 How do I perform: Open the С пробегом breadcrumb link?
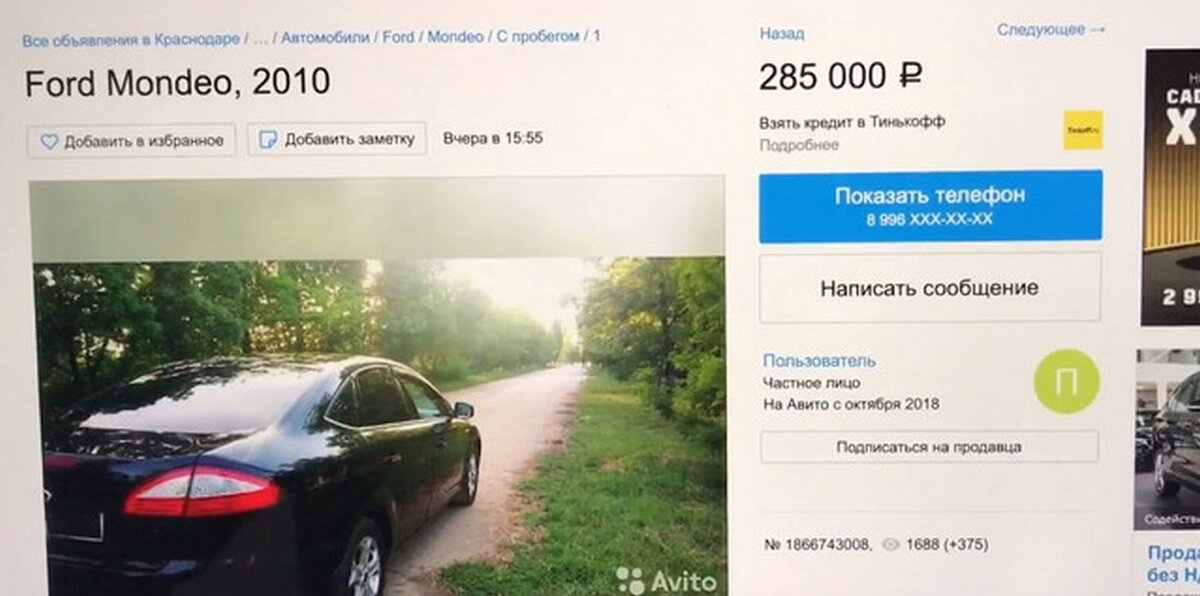click(x=538, y=36)
